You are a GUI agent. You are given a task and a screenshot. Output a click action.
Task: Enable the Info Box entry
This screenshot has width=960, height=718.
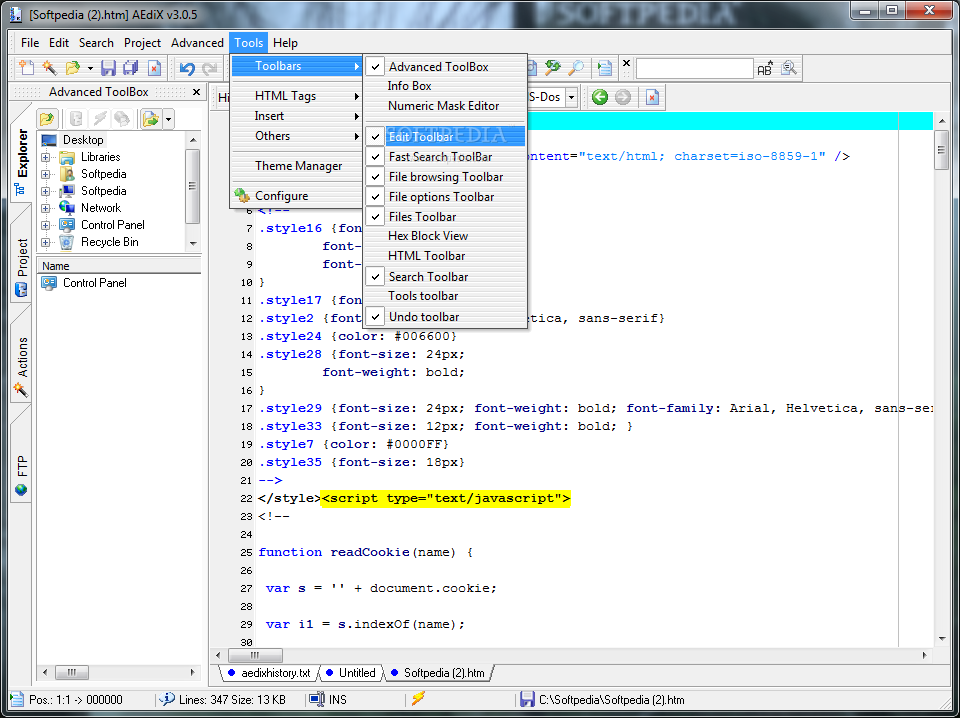coord(445,86)
